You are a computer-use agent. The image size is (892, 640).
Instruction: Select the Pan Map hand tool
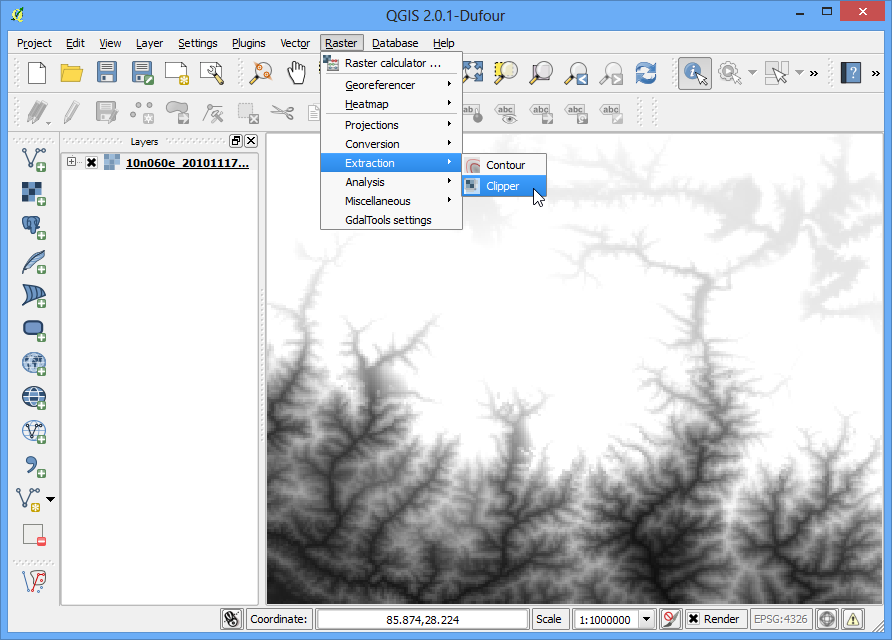[x=296, y=73]
